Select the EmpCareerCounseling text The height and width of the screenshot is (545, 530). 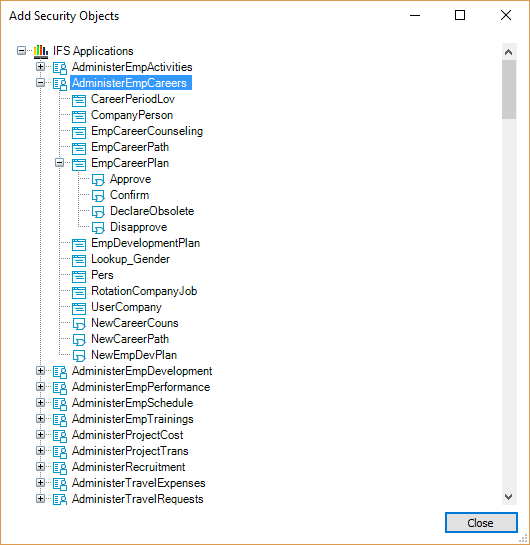tap(147, 131)
